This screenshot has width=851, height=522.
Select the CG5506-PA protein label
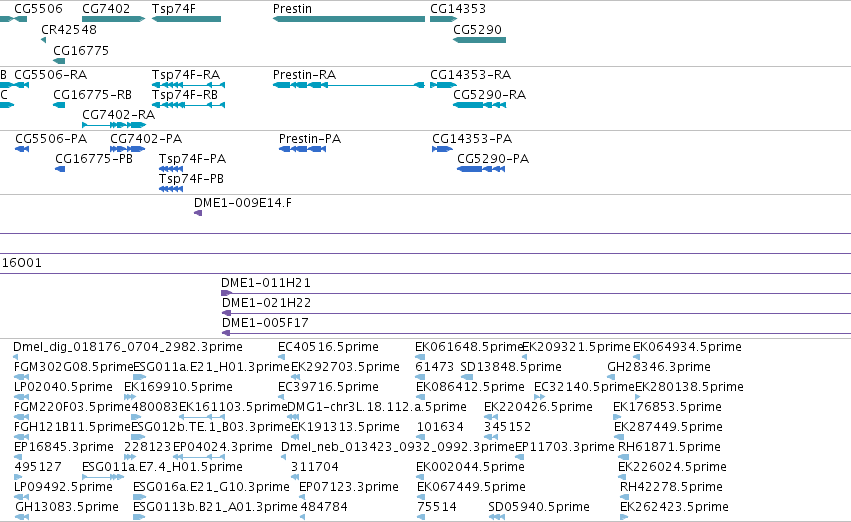(x=51, y=139)
